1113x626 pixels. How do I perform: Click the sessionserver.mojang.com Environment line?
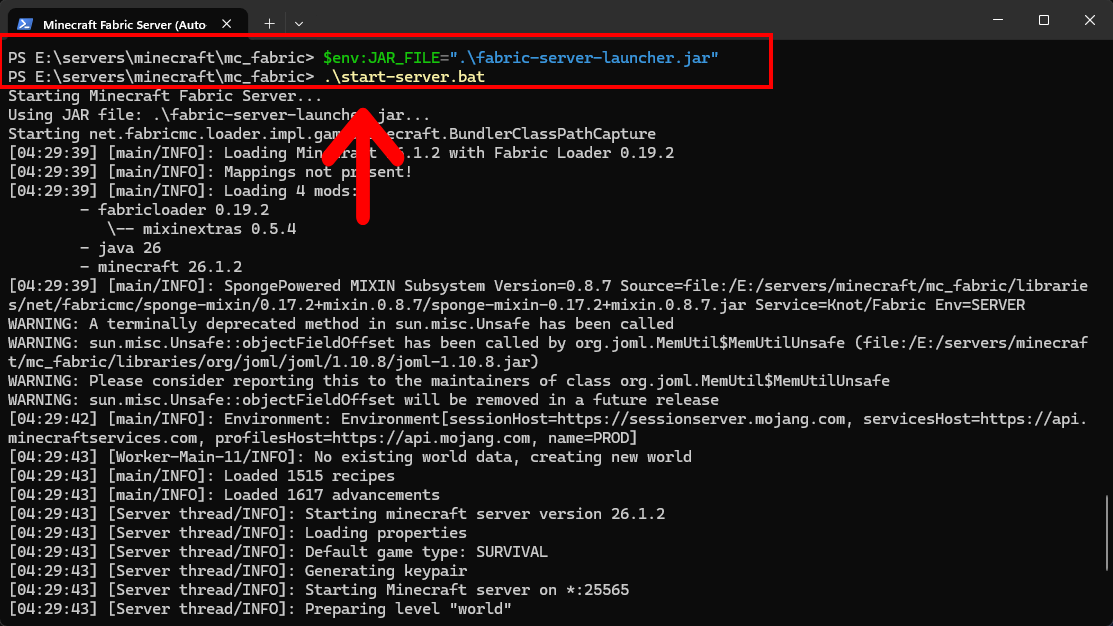pos(547,428)
